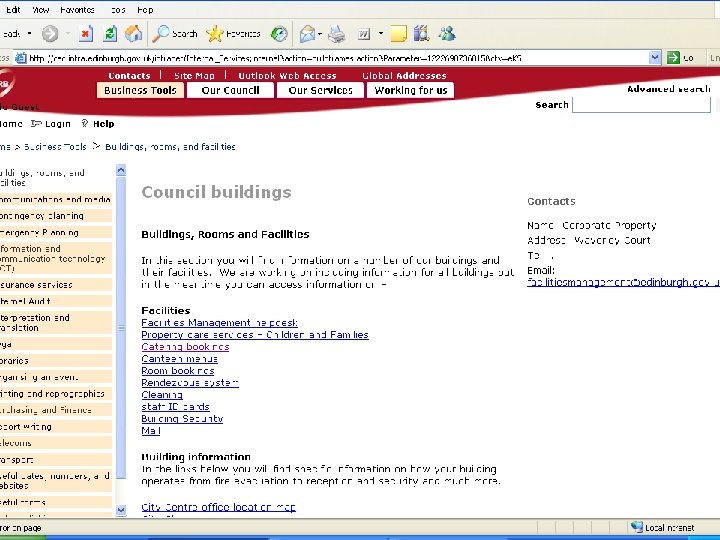Open the Rendezvous system link

[190, 382]
